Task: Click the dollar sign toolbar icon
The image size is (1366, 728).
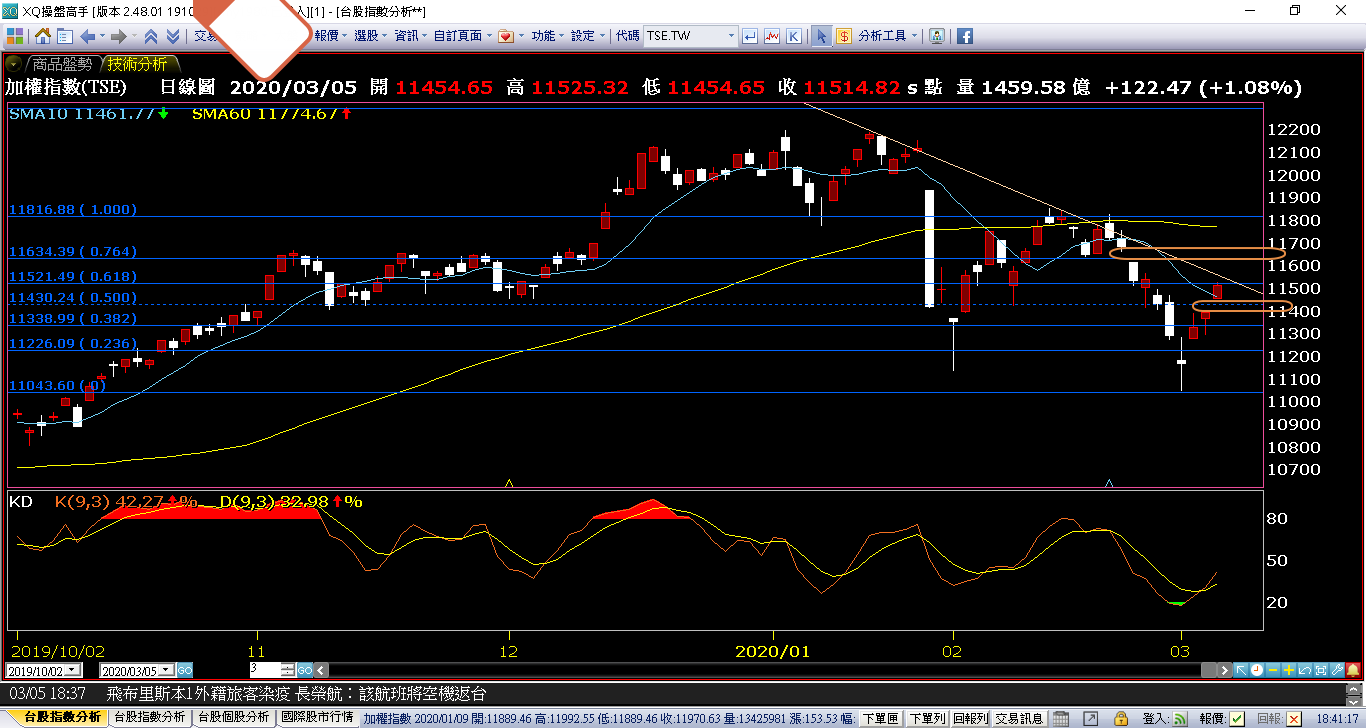Action: pos(844,36)
